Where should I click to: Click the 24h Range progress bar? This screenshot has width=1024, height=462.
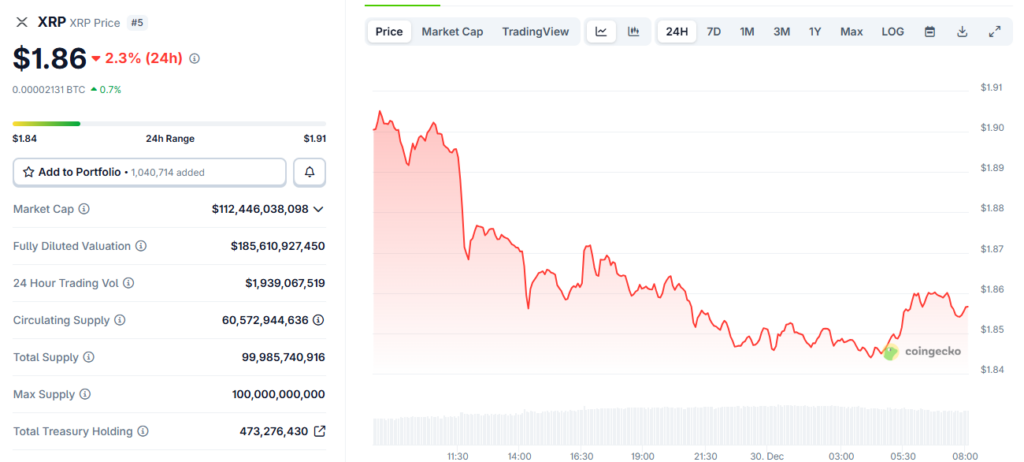[169, 124]
